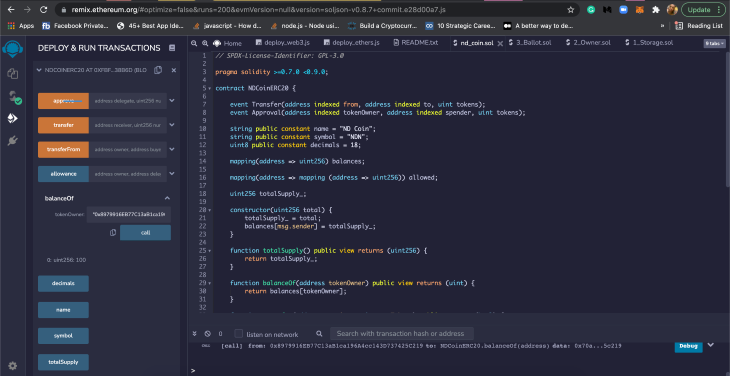Switch to the 1_Storage.sol tab
This screenshot has height=376, width=730.
(649, 43)
